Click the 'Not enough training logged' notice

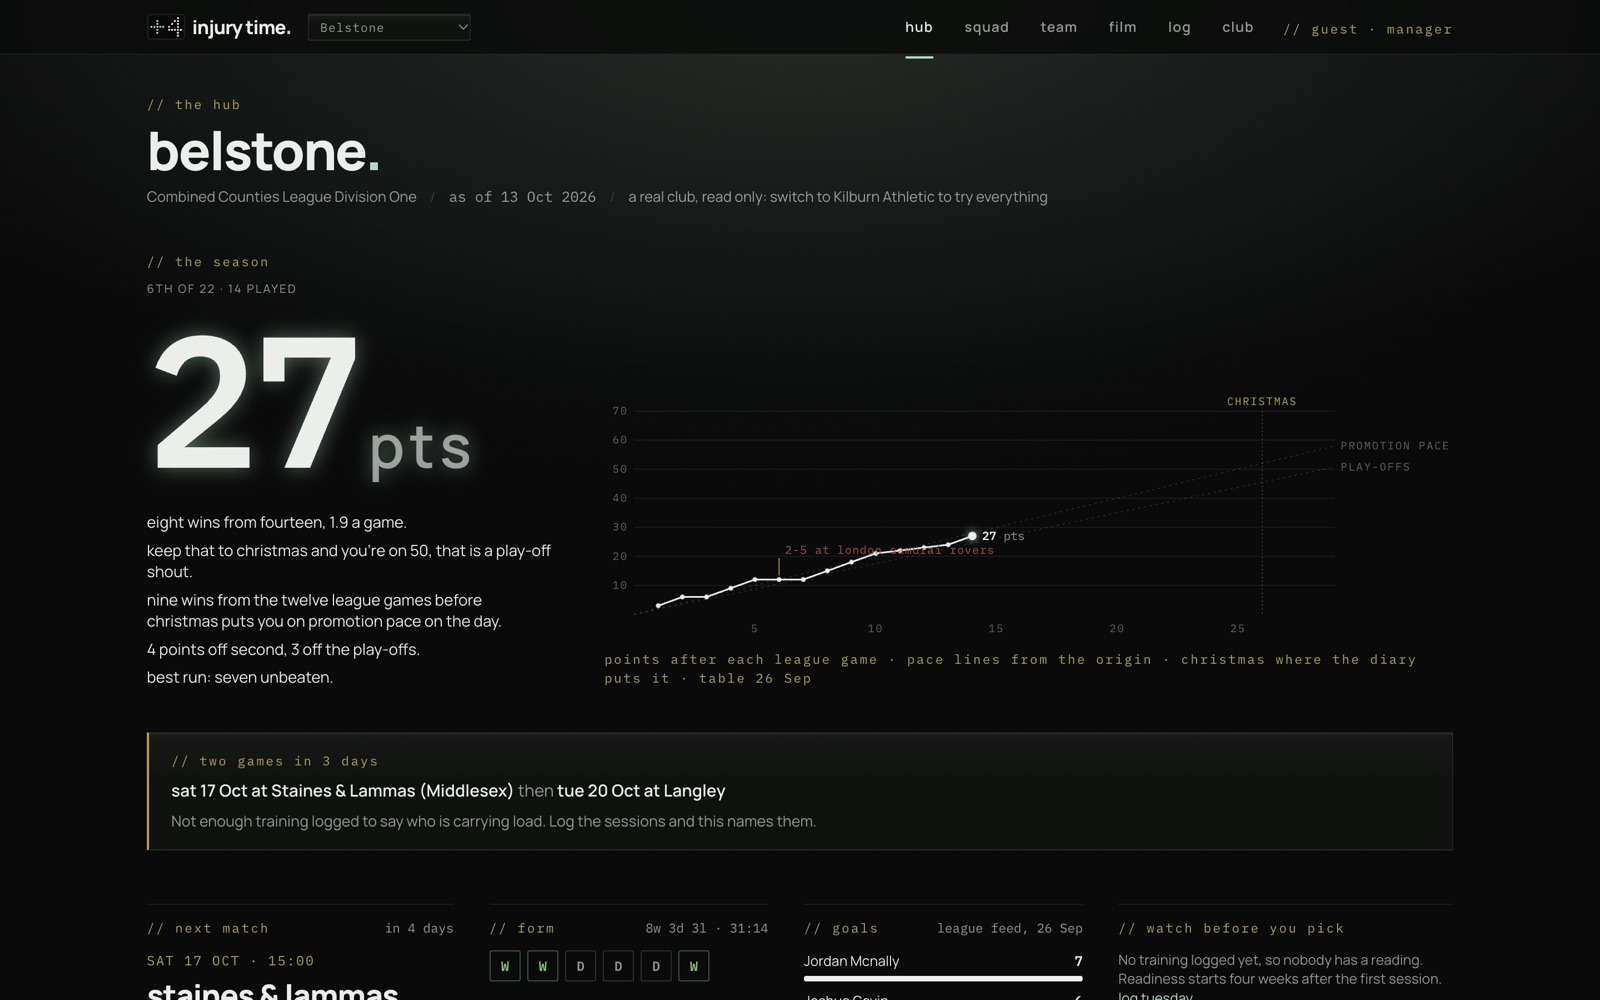click(493, 821)
